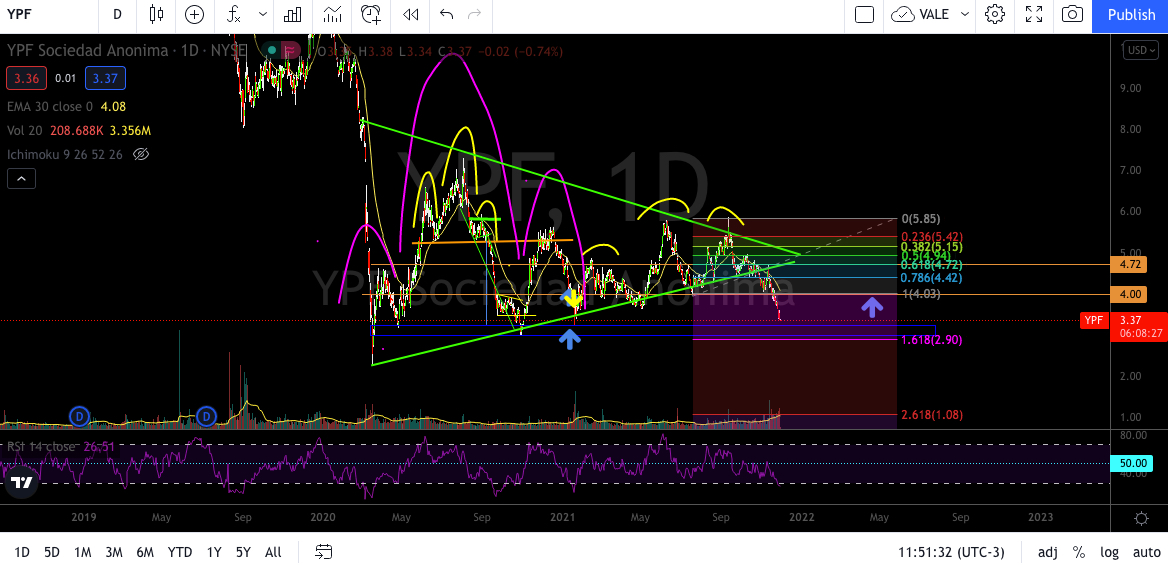Viewport: 1168px width, 566px height.
Task: Click the RSI 50.00 scale label
Action: pyautogui.click(x=1133, y=463)
